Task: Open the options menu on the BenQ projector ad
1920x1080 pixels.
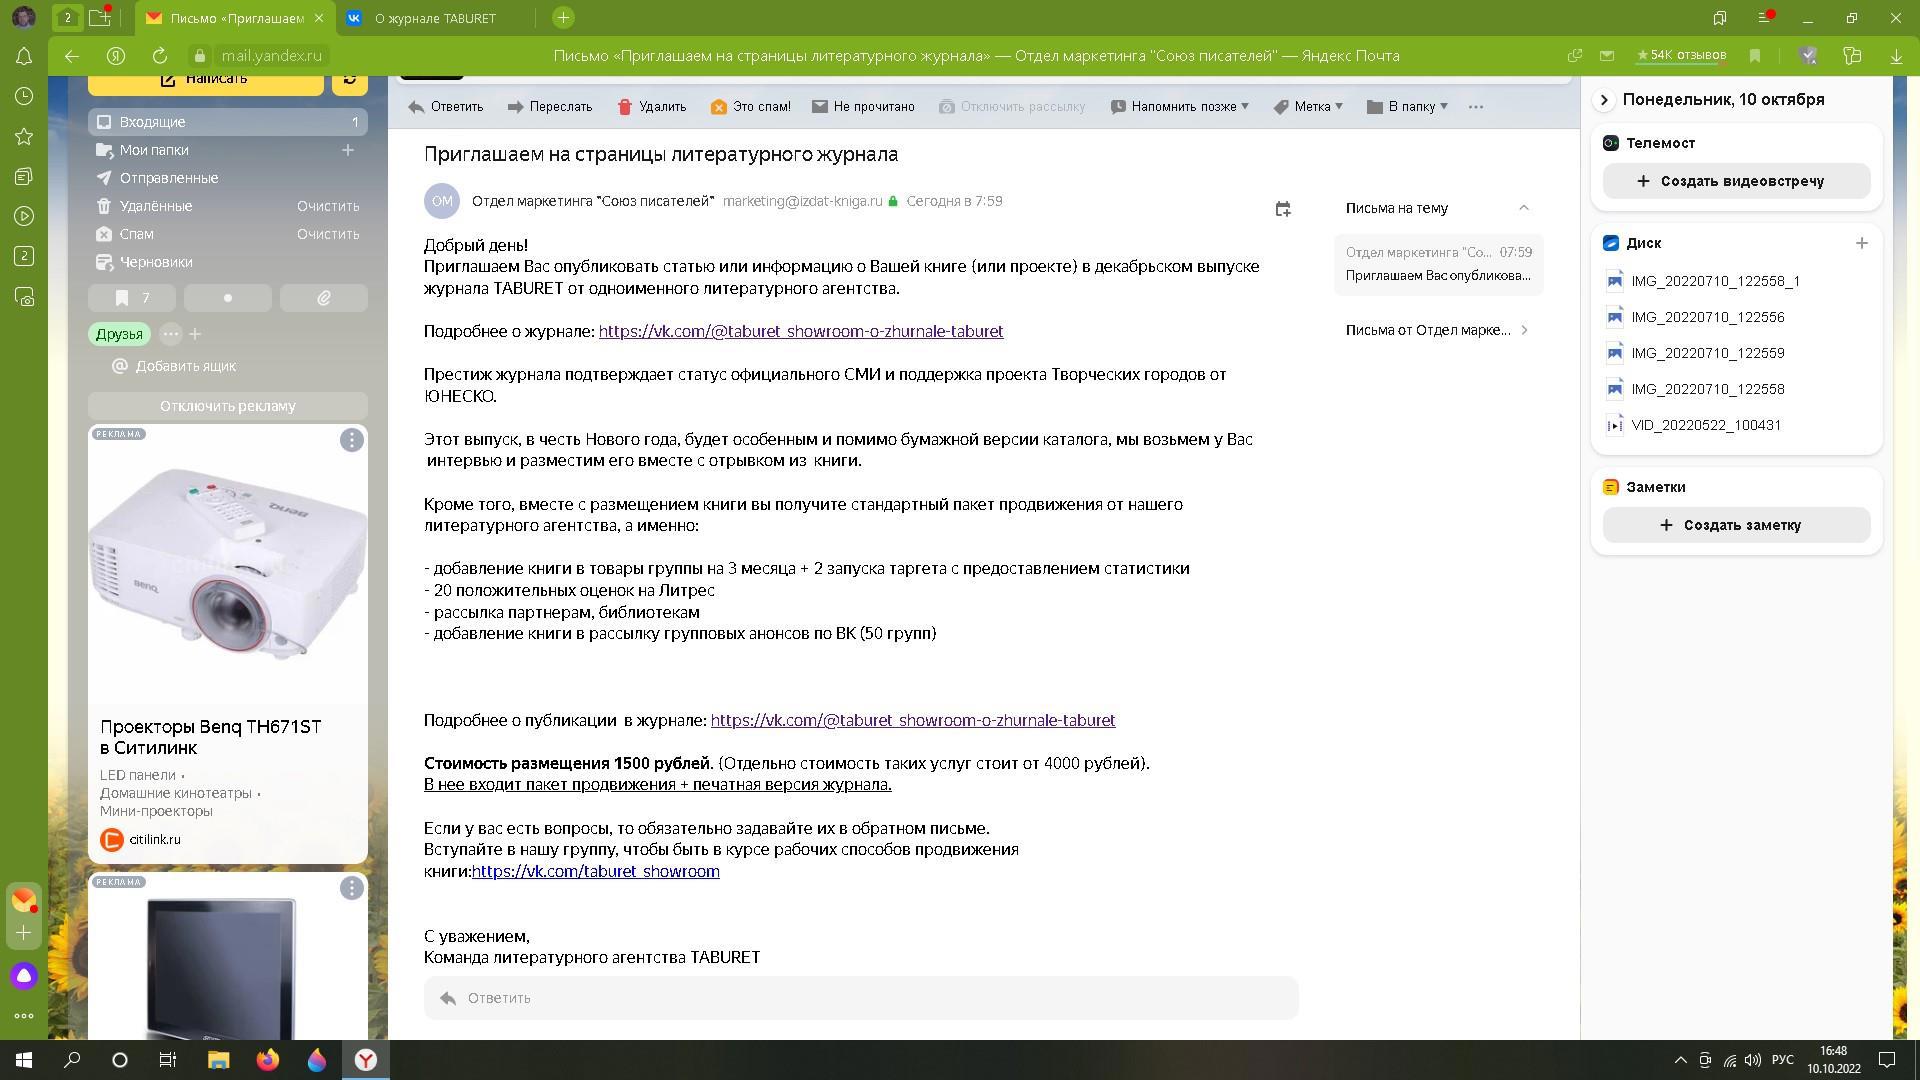Action: pos(351,441)
